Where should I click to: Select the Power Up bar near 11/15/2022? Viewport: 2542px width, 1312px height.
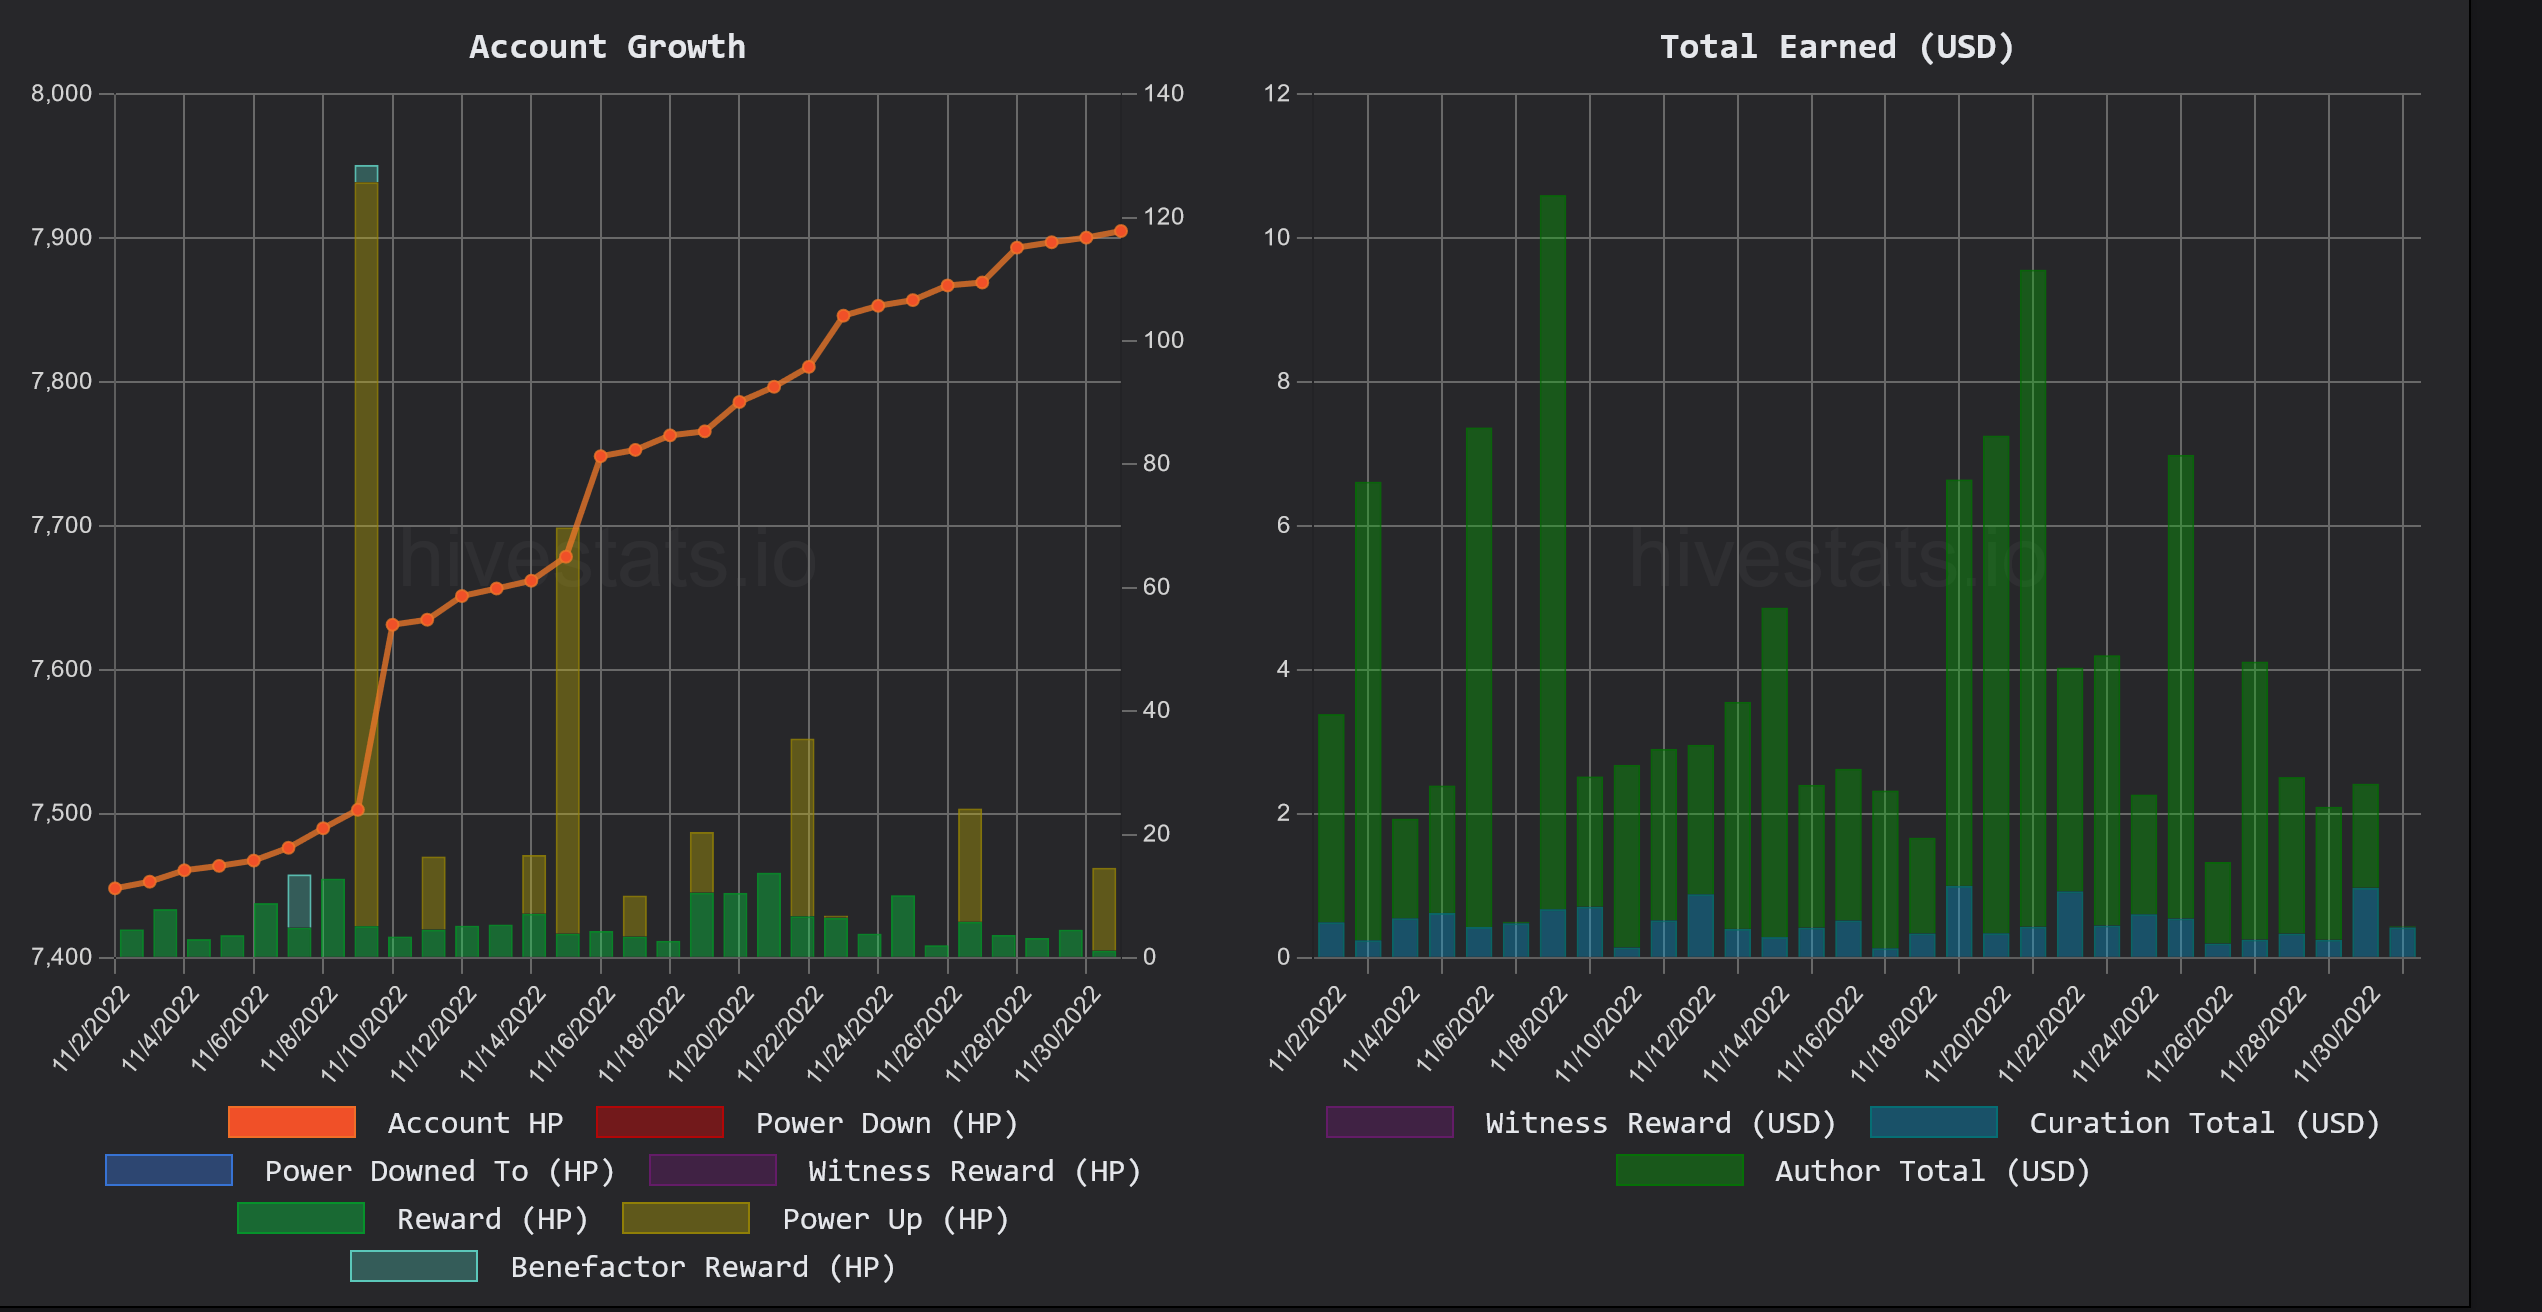tap(567, 731)
